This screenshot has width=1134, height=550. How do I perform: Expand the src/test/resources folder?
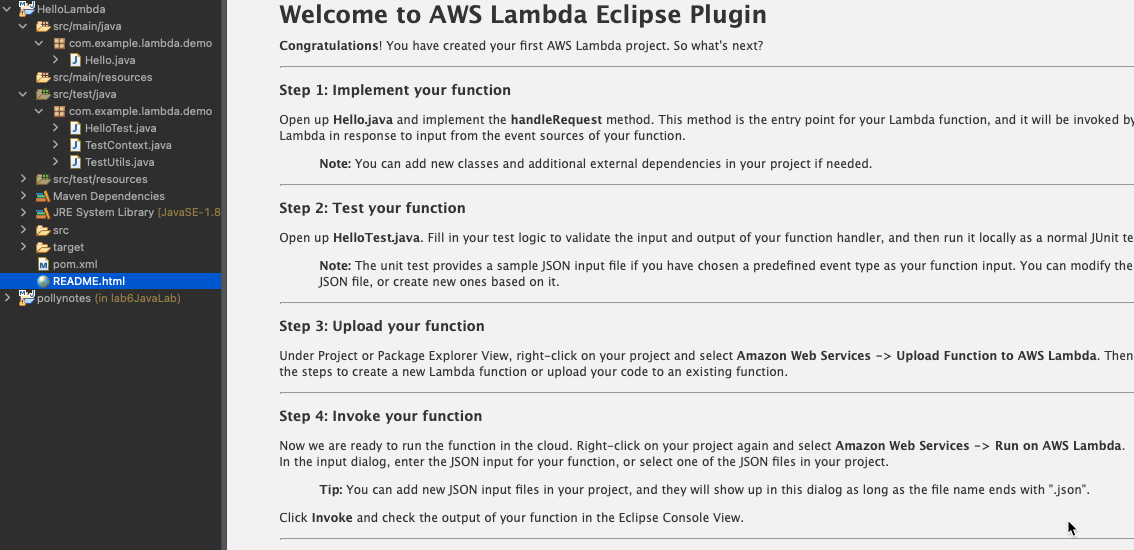23,179
